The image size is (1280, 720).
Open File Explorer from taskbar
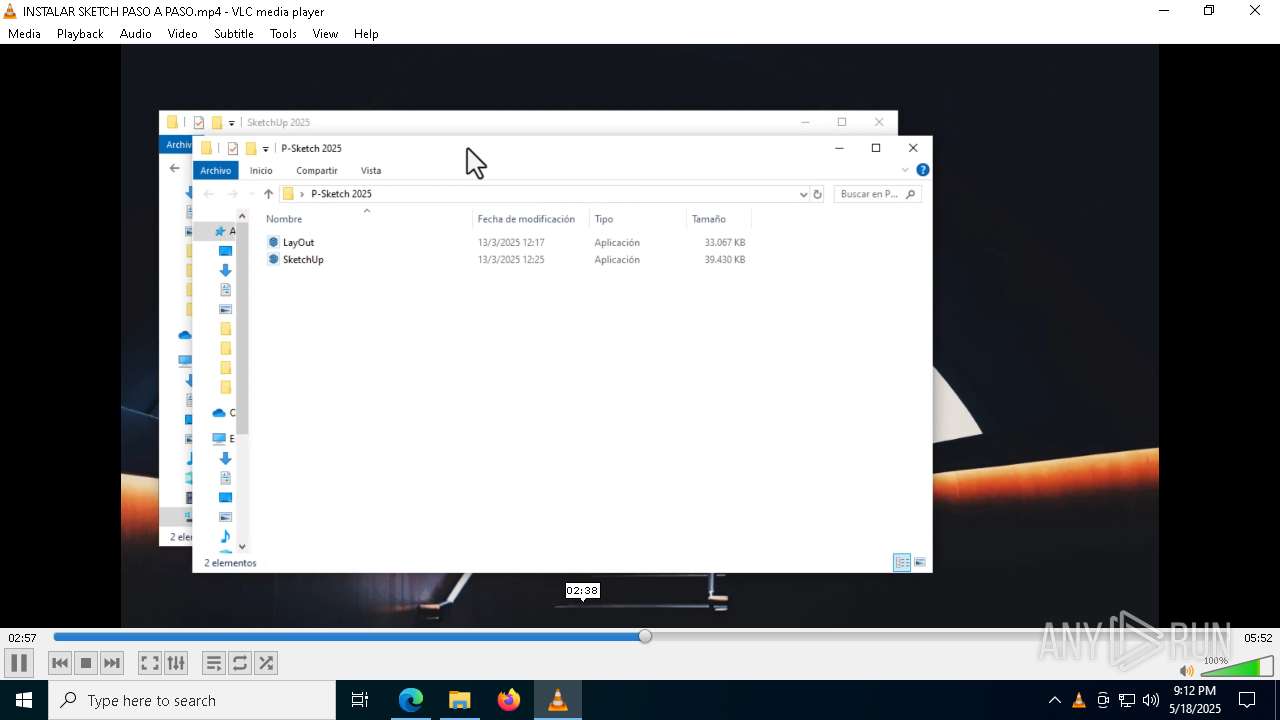tap(460, 700)
